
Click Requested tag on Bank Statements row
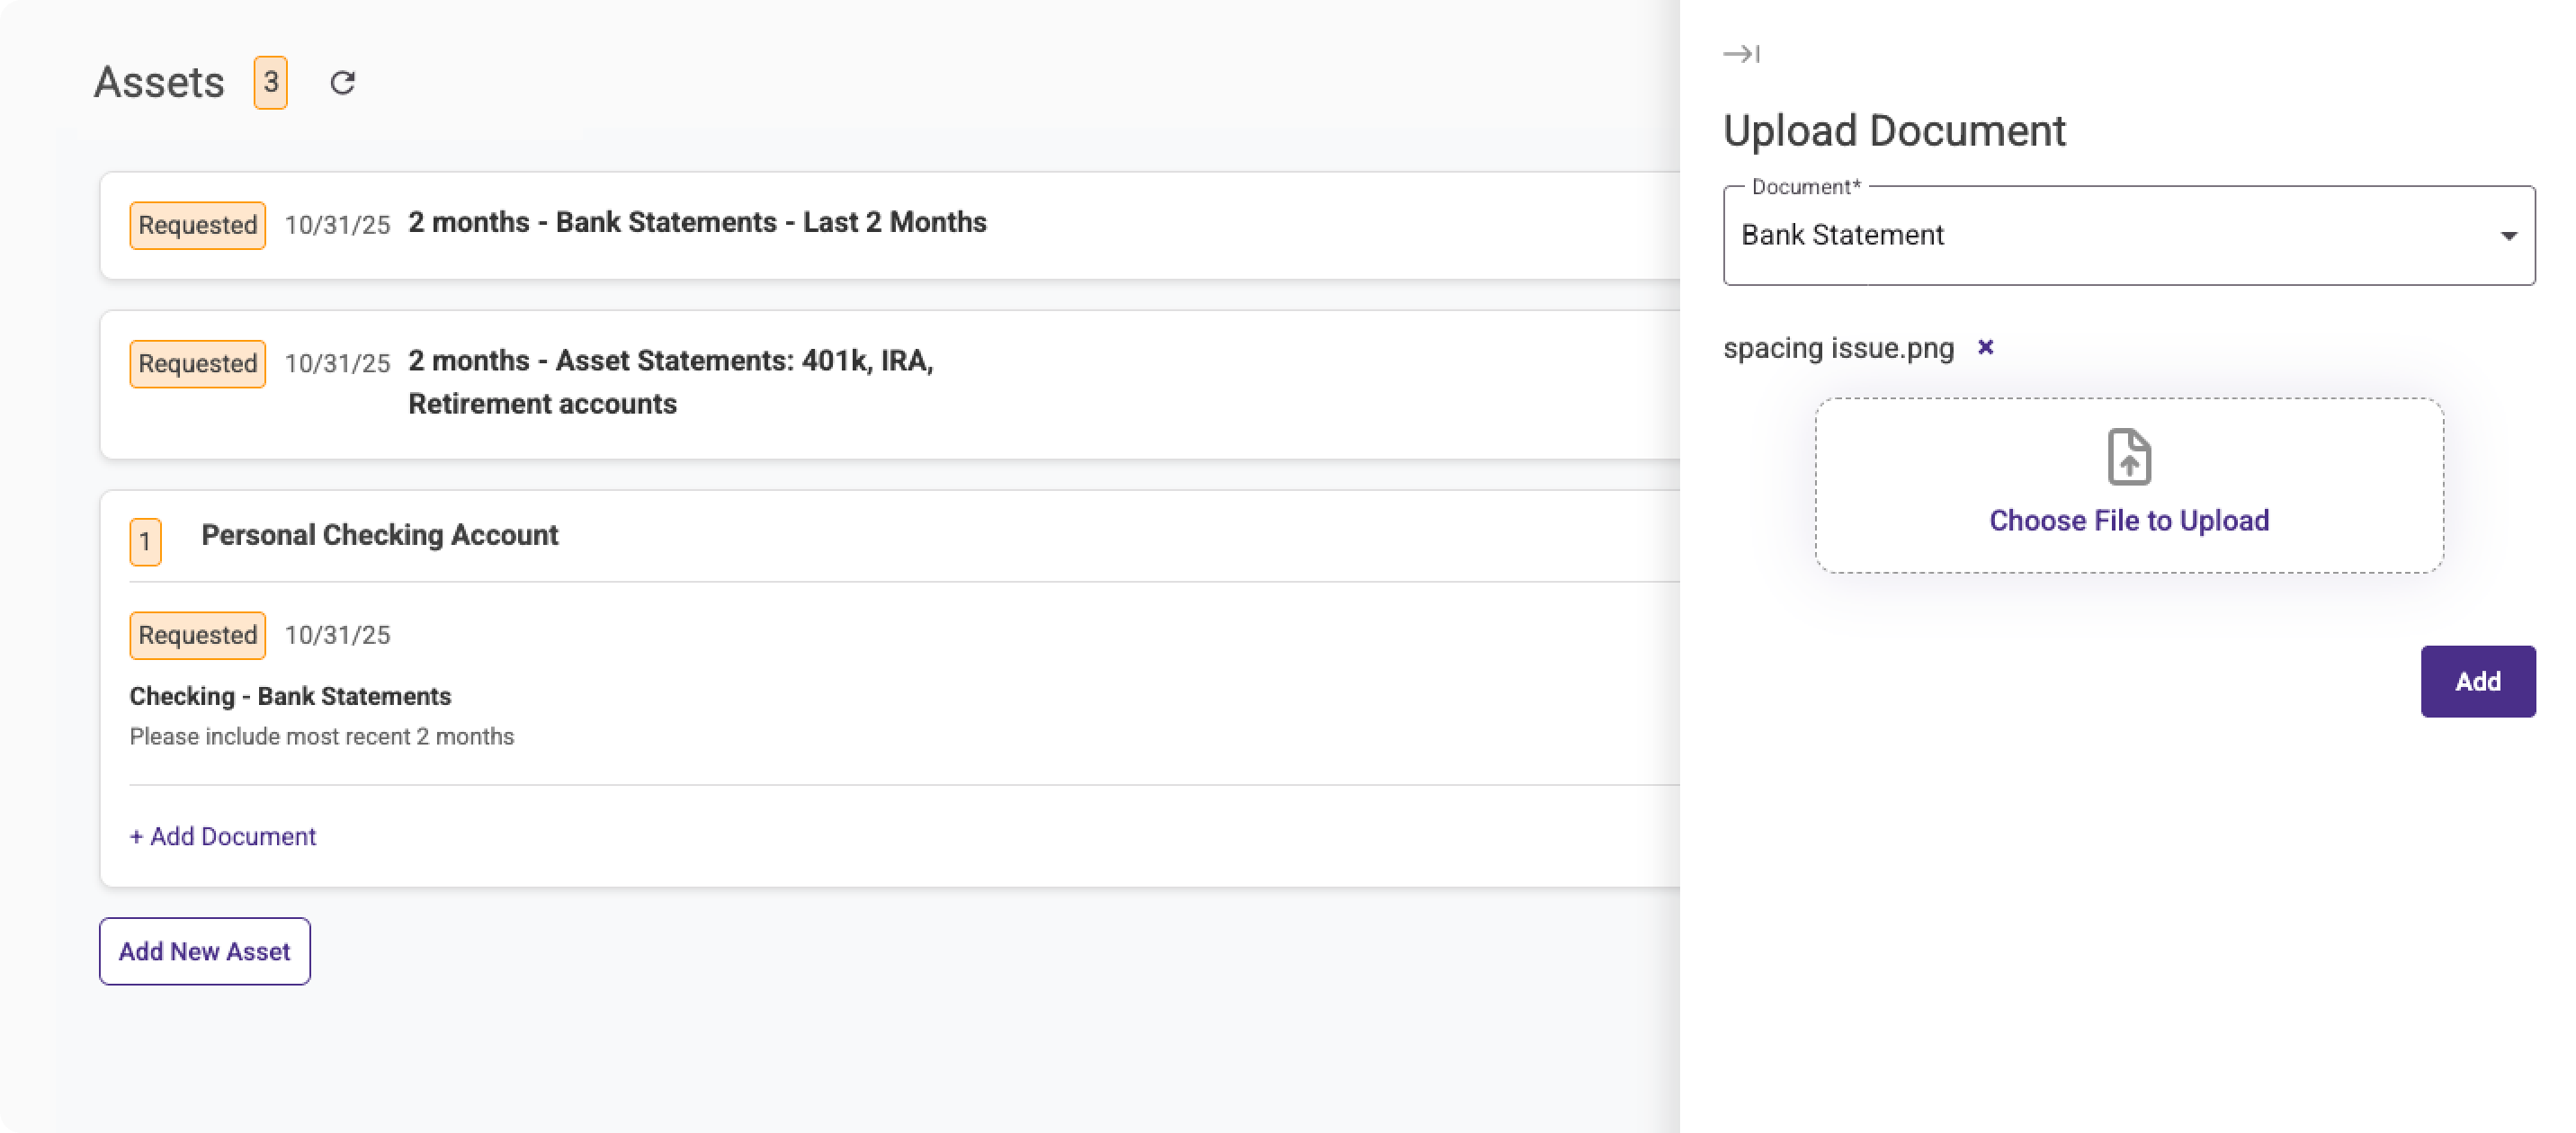point(197,225)
